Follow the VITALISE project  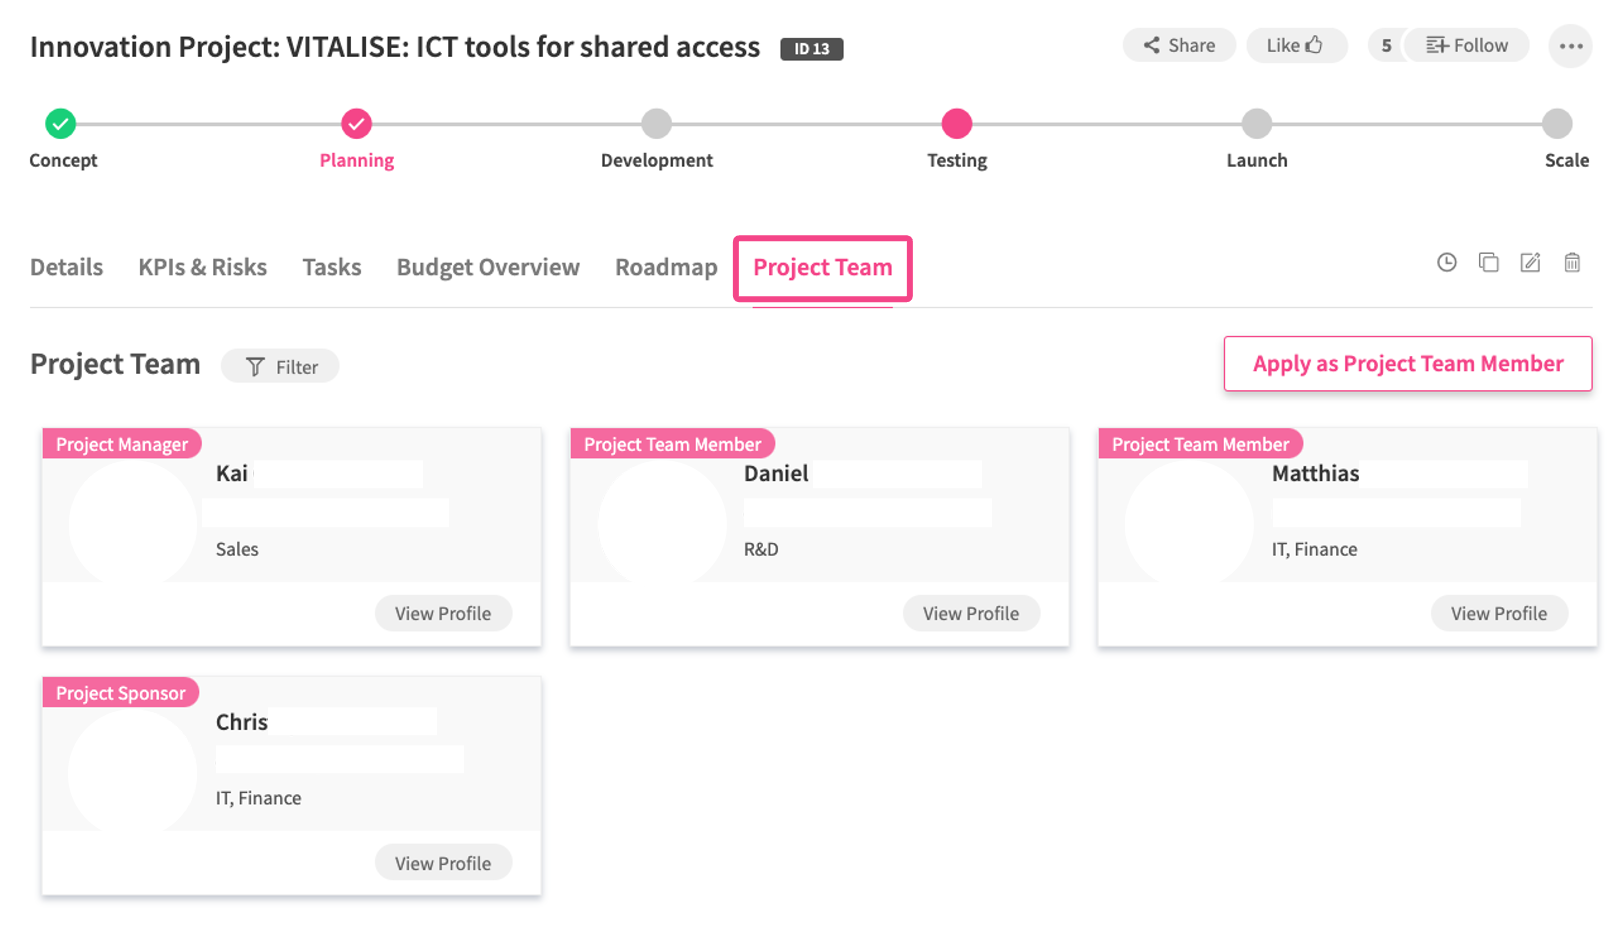tap(1467, 46)
